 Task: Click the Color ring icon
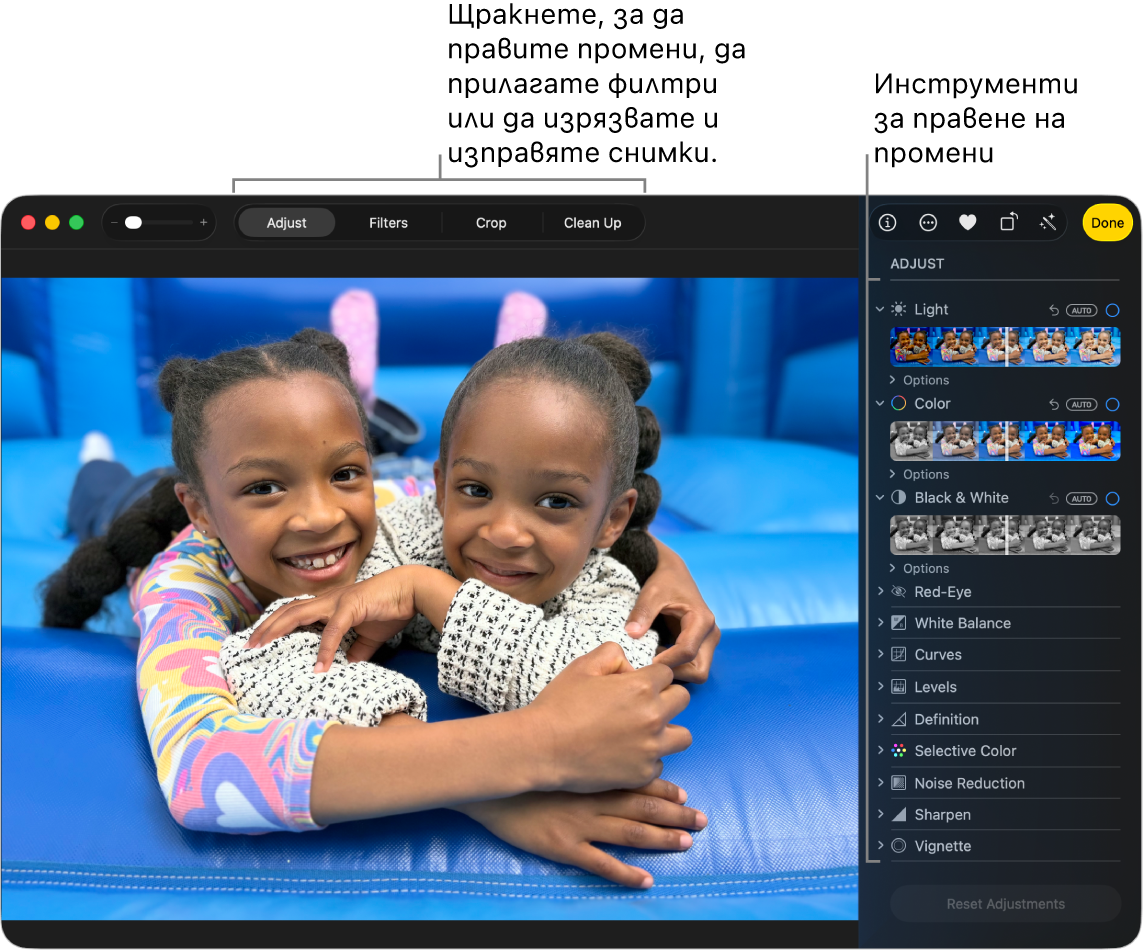point(900,404)
